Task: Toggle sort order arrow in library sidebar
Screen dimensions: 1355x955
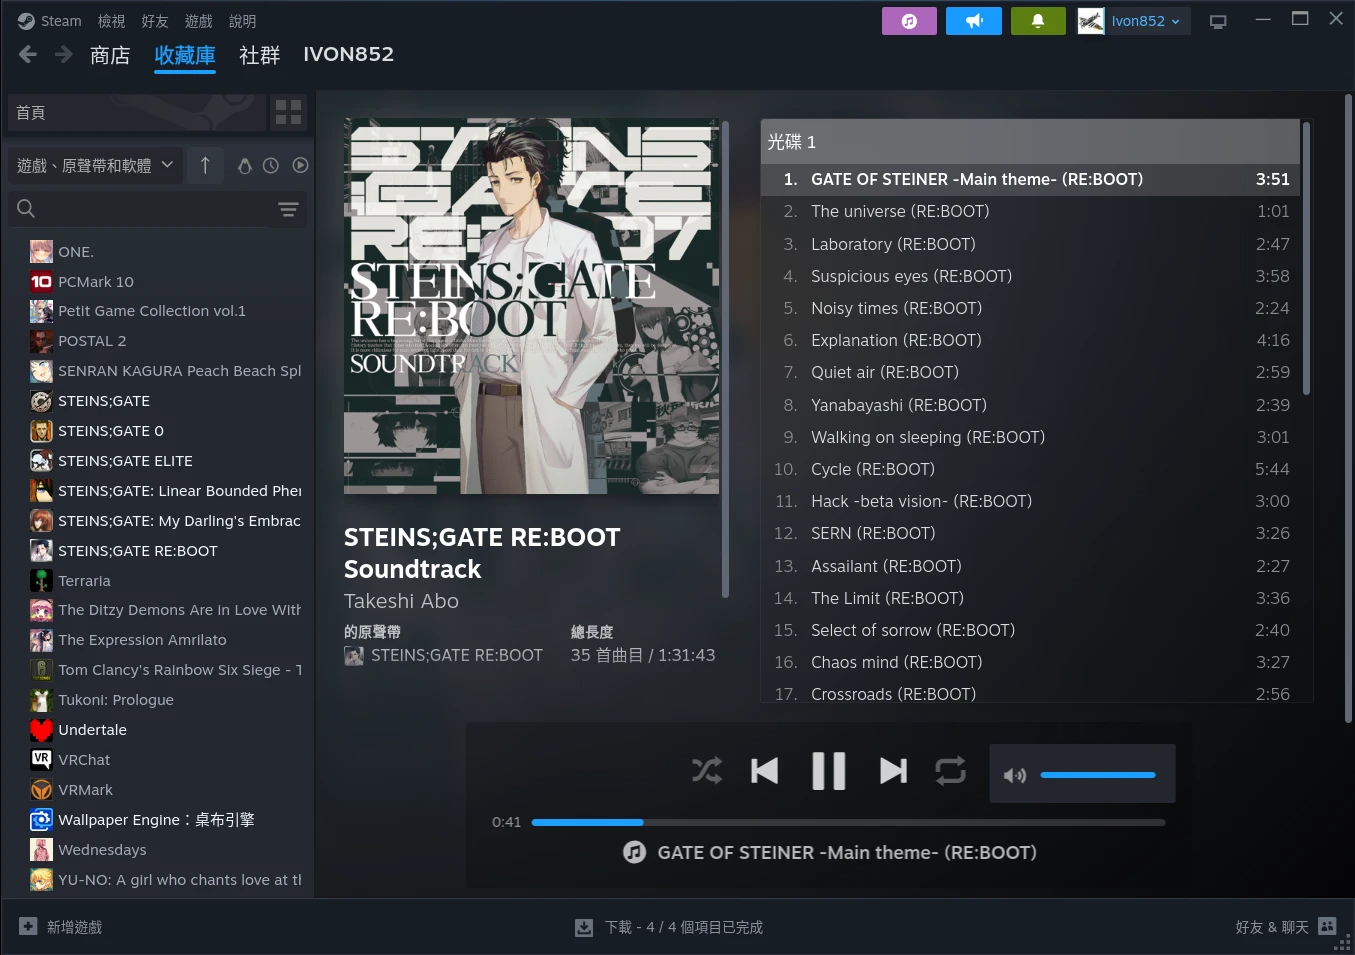Action: pyautogui.click(x=205, y=165)
